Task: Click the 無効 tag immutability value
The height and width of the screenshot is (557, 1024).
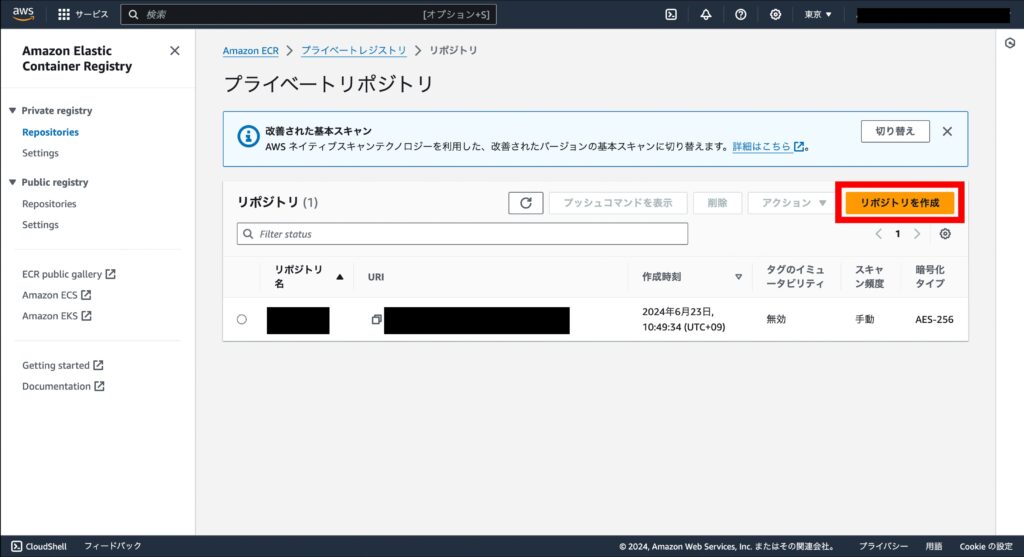Action: tap(776, 319)
